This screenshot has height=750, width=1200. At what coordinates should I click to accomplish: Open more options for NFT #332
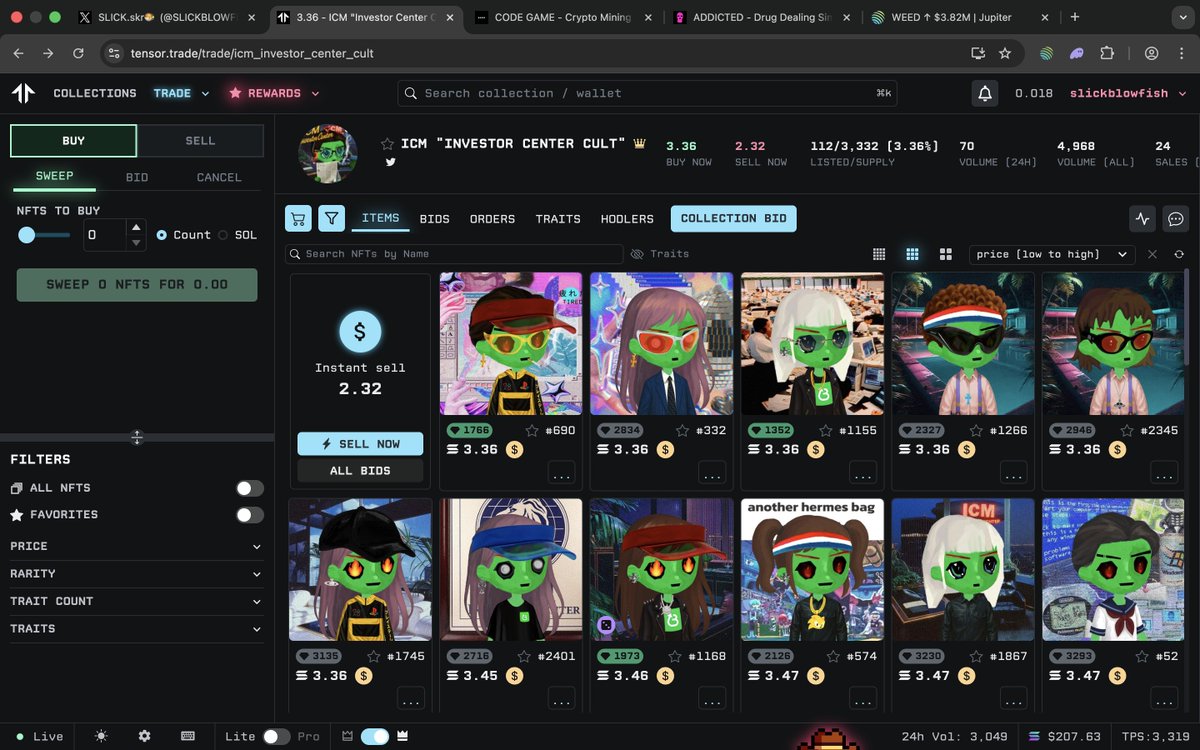point(712,473)
